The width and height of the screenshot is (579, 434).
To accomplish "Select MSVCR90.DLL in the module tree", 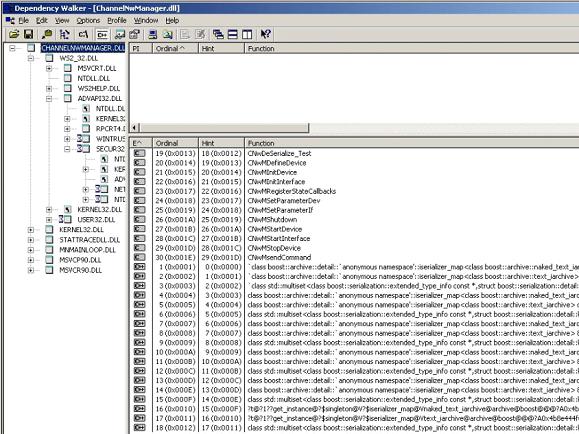I will 80,270.
